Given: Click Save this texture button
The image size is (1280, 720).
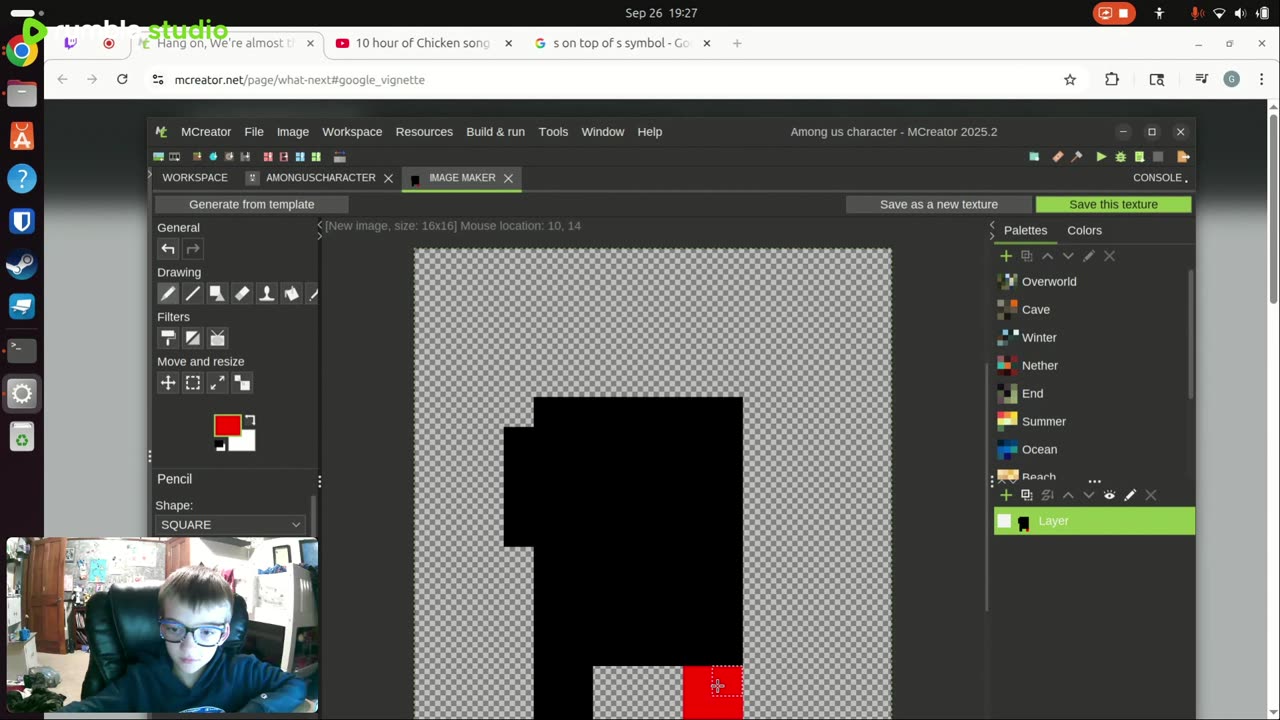Looking at the screenshot, I should coord(1113,204).
